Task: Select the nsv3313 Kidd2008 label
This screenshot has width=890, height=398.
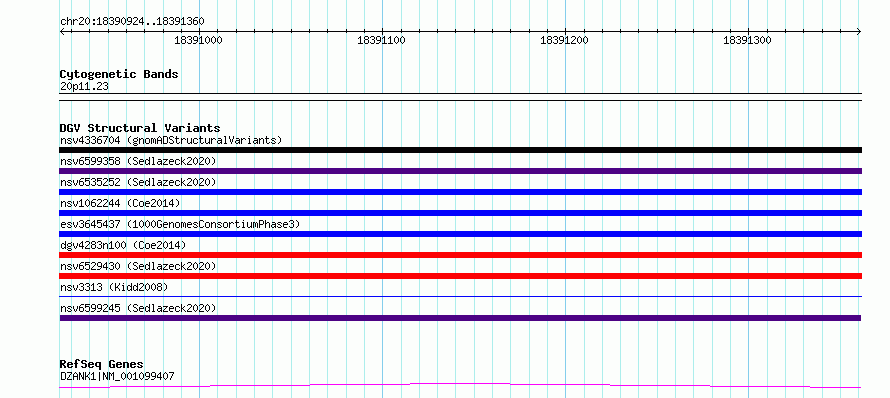Action: pyautogui.click(x=114, y=287)
